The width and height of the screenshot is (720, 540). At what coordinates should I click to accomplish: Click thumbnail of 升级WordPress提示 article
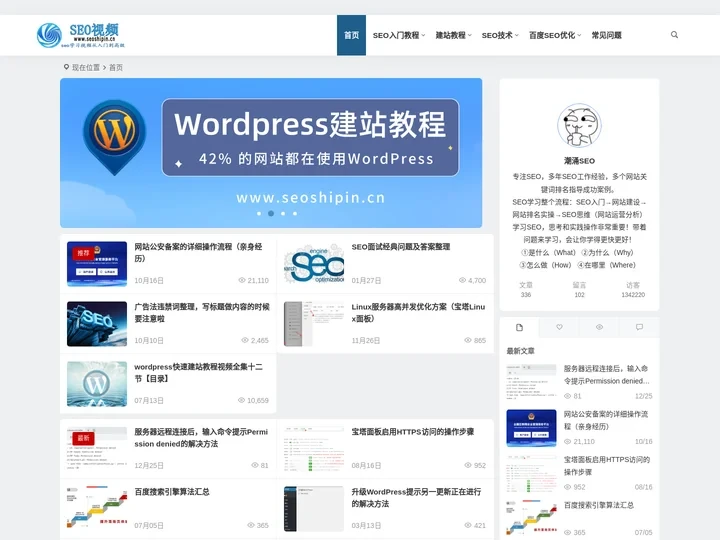tap(314, 509)
